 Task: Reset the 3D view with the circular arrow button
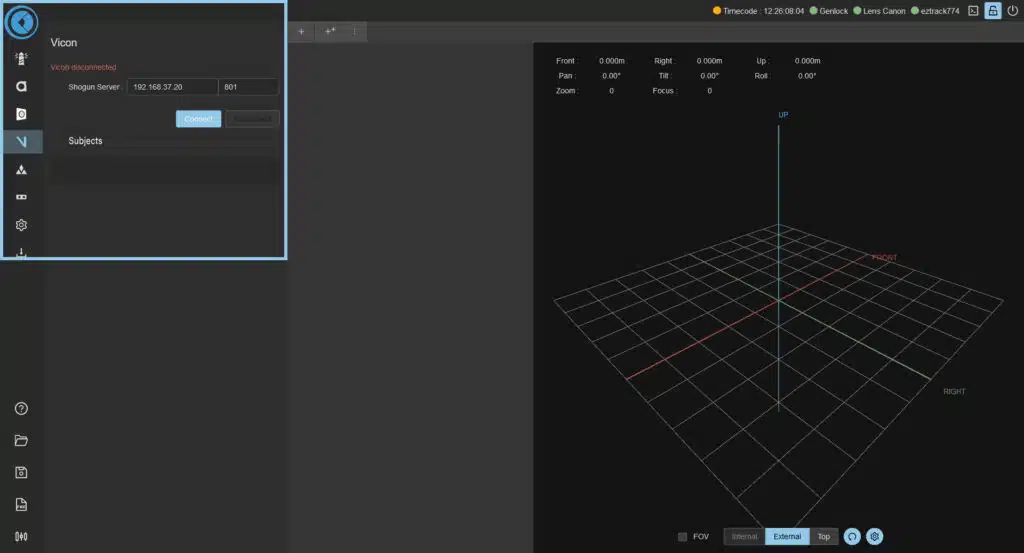click(852, 537)
